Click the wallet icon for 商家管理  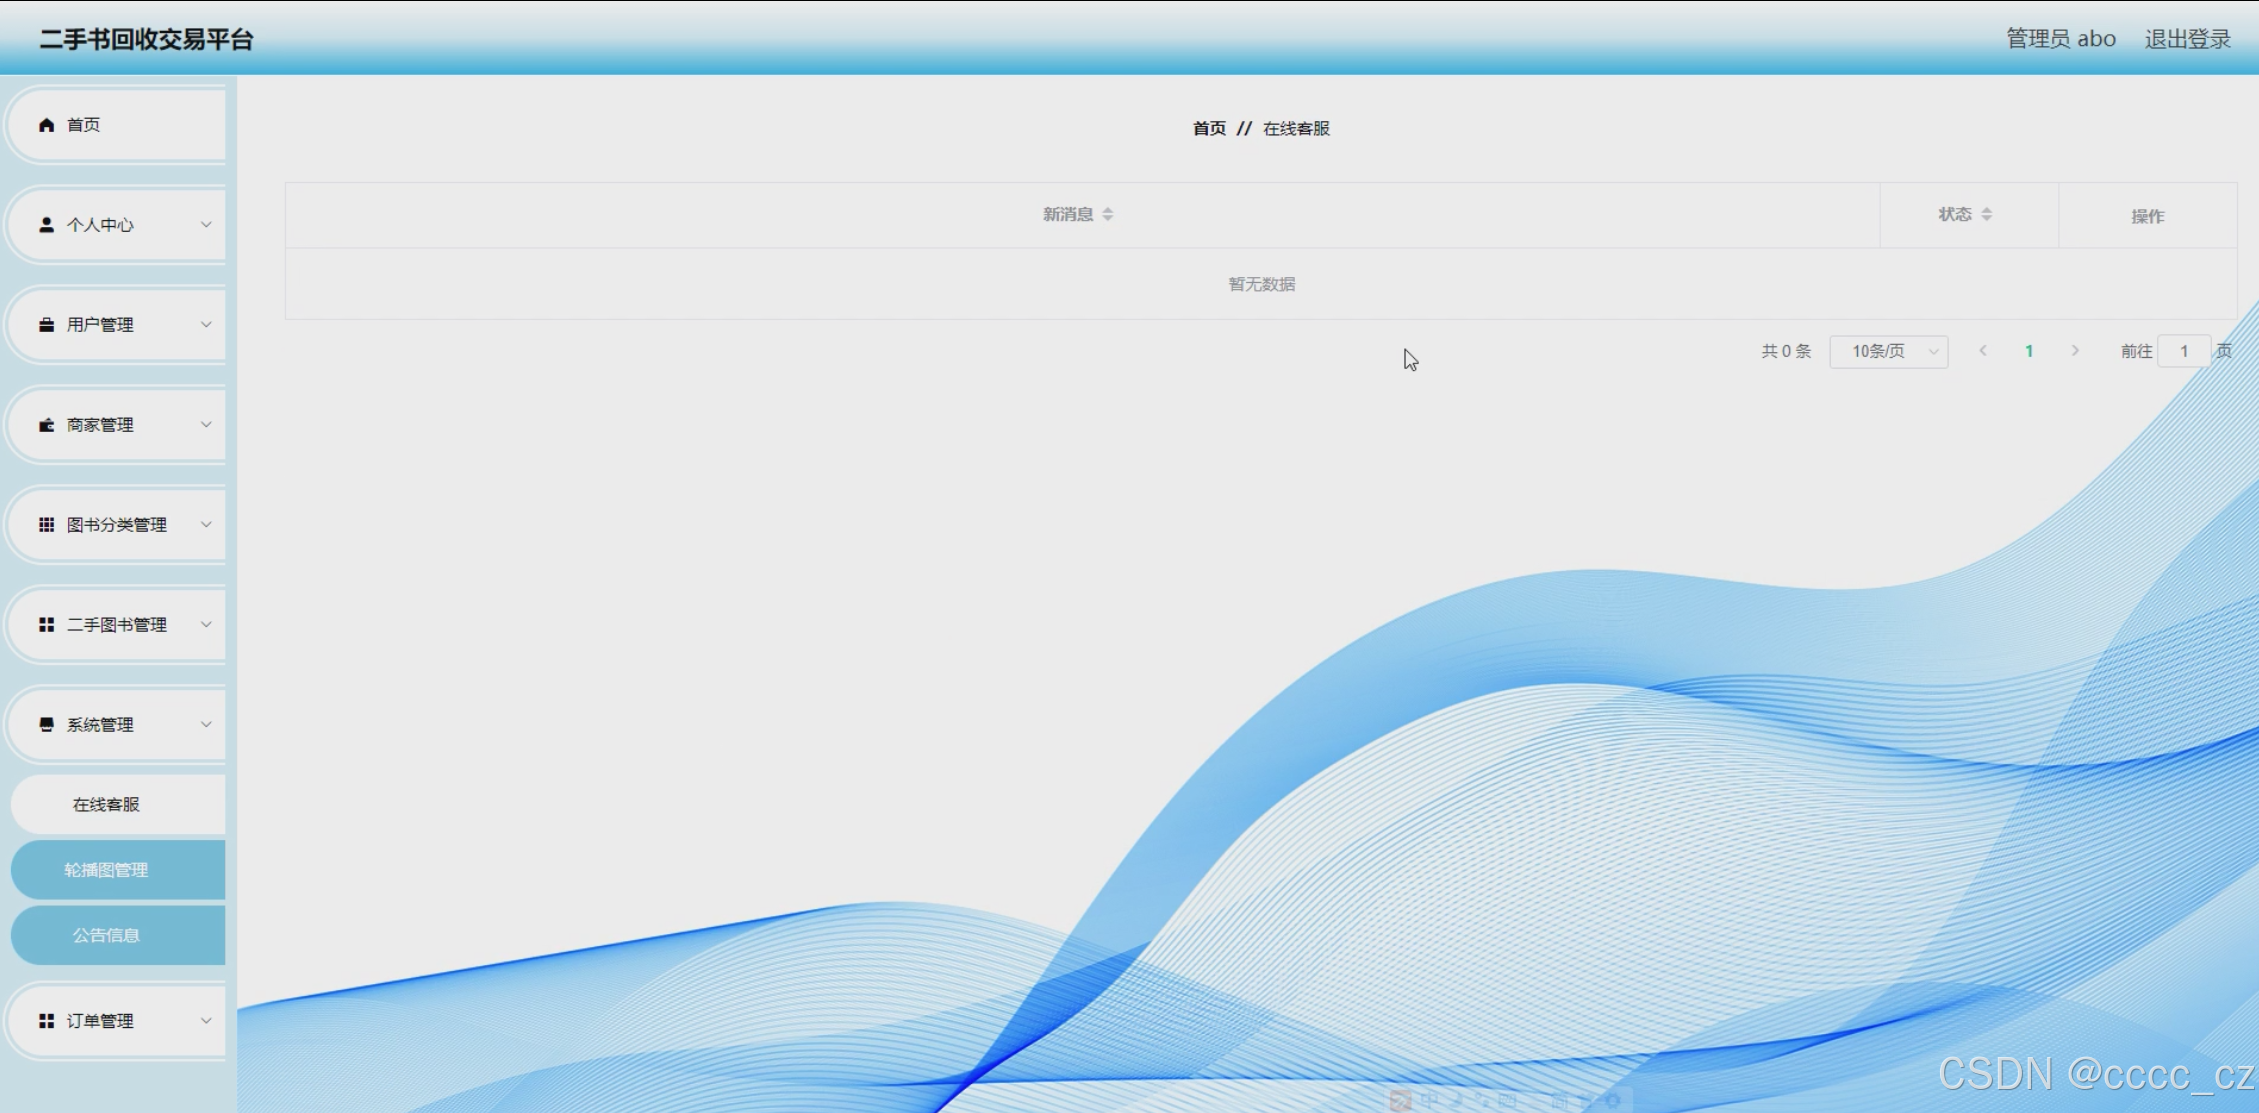coord(46,425)
